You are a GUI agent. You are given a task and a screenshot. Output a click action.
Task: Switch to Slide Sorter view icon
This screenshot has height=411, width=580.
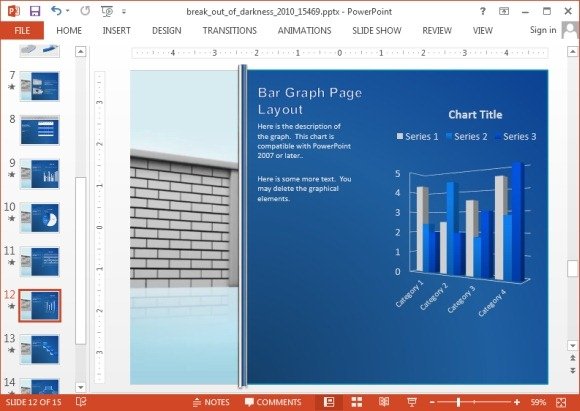pyautogui.click(x=357, y=402)
